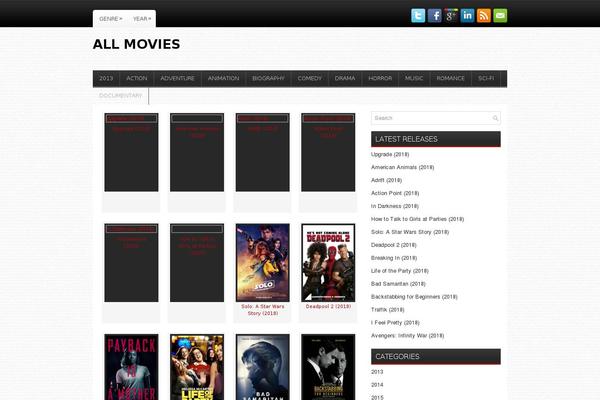Open the ACTION genre menu item

point(137,78)
